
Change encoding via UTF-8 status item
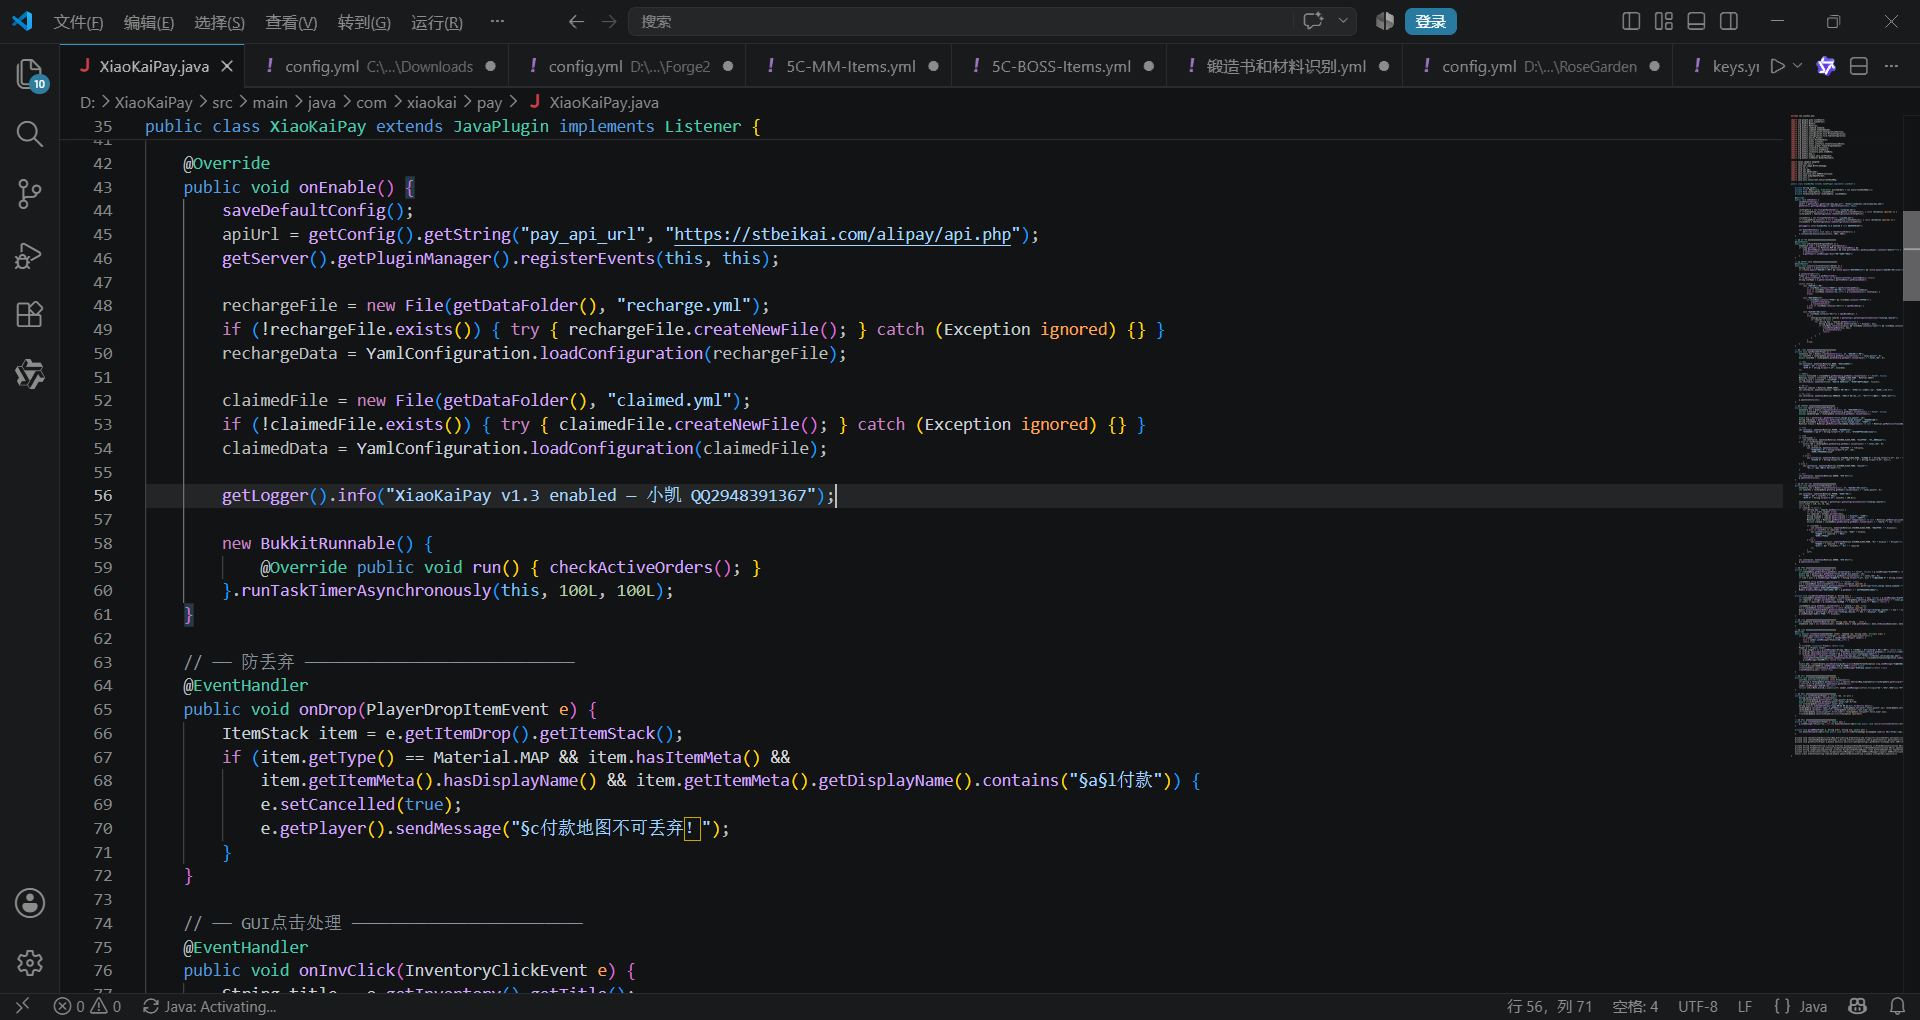[x=1697, y=1006]
